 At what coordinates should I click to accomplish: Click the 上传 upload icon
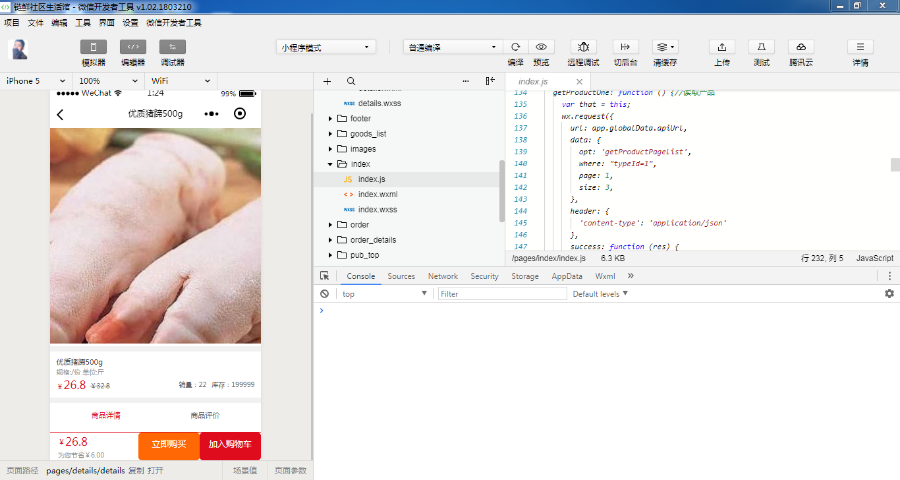tap(722, 47)
